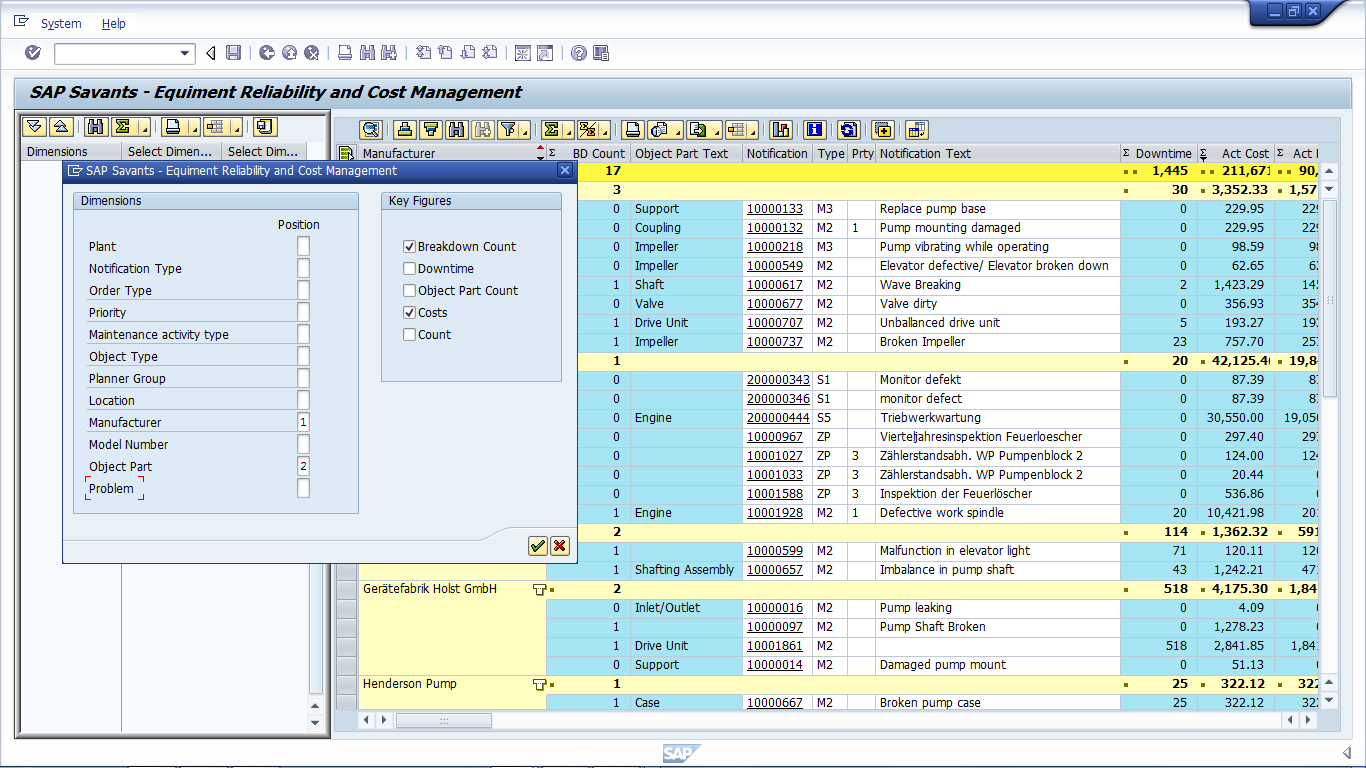Enable the Object Part Count checkbox
The width and height of the screenshot is (1366, 768).
coord(409,290)
